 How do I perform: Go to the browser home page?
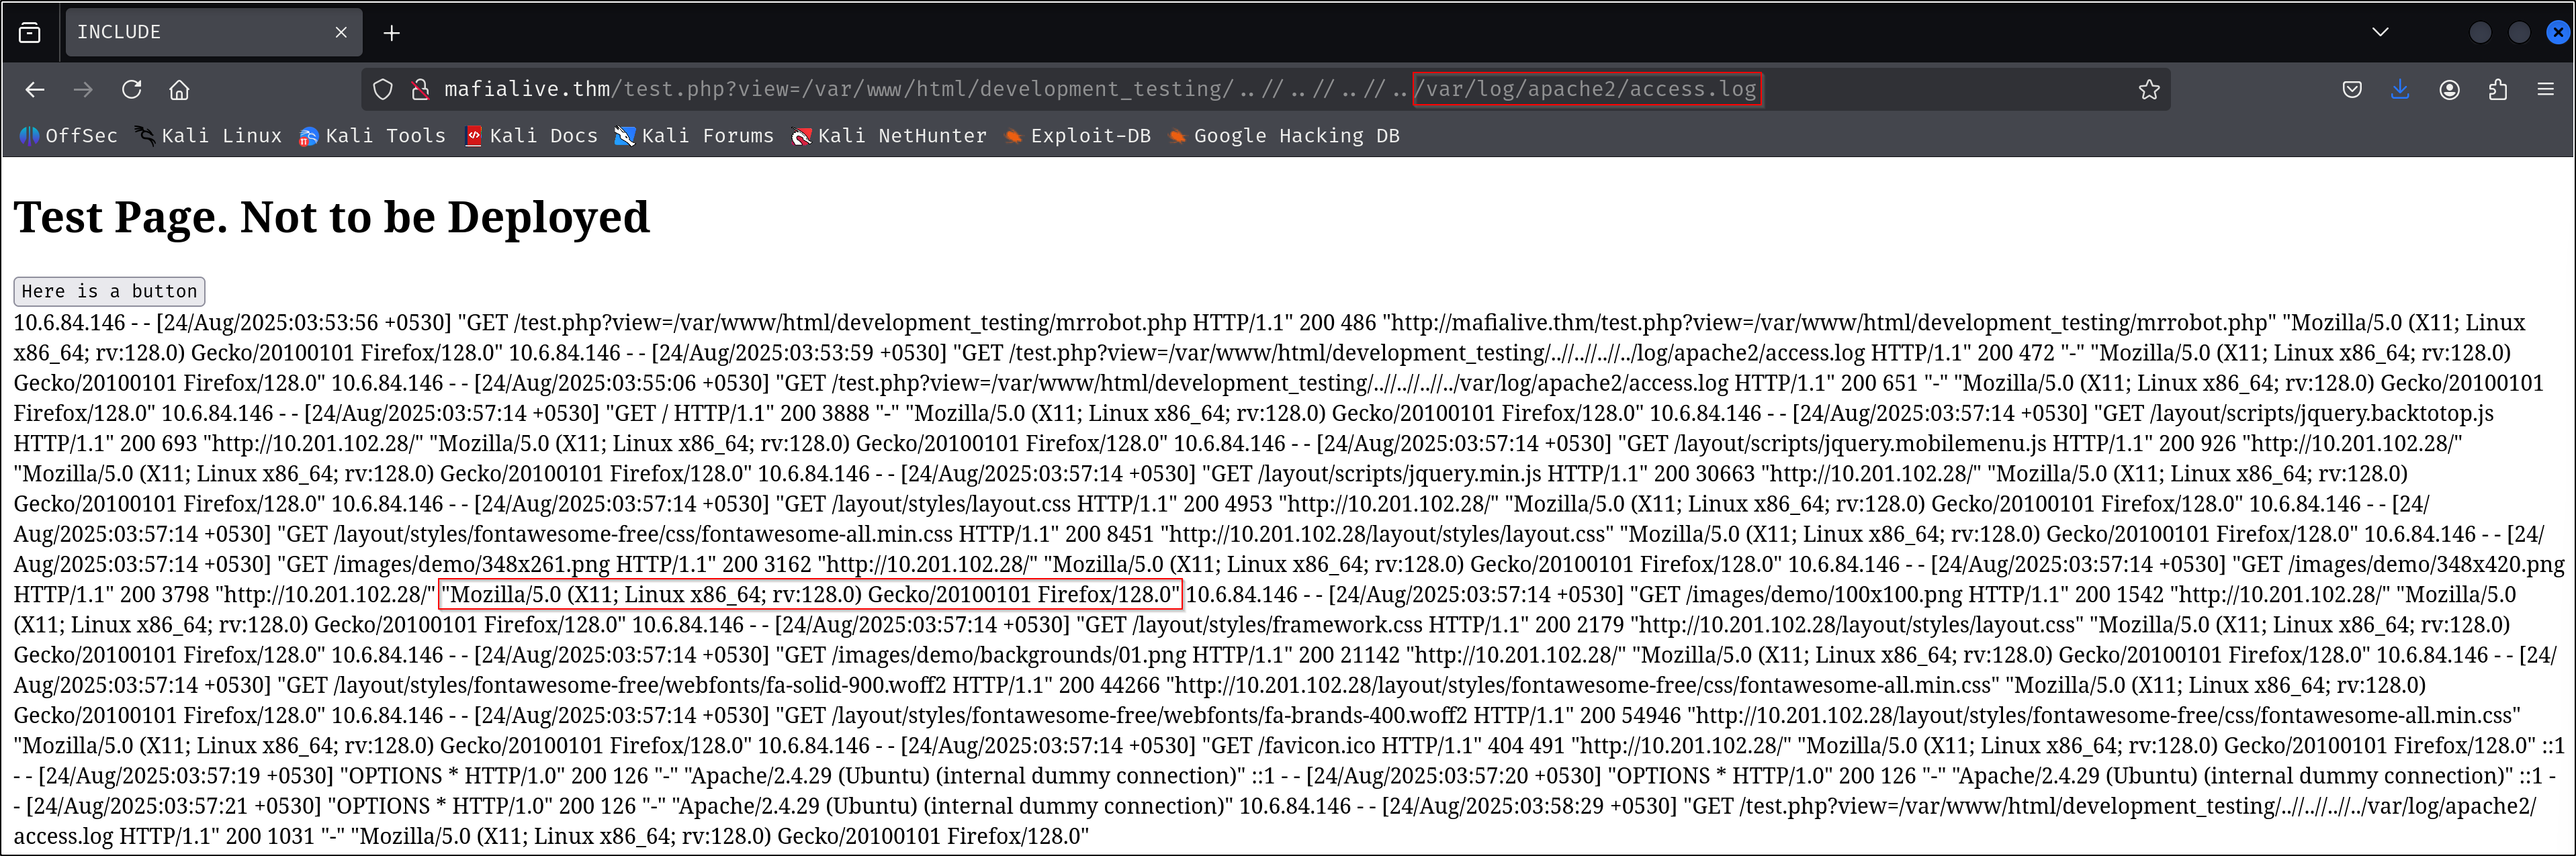179,90
